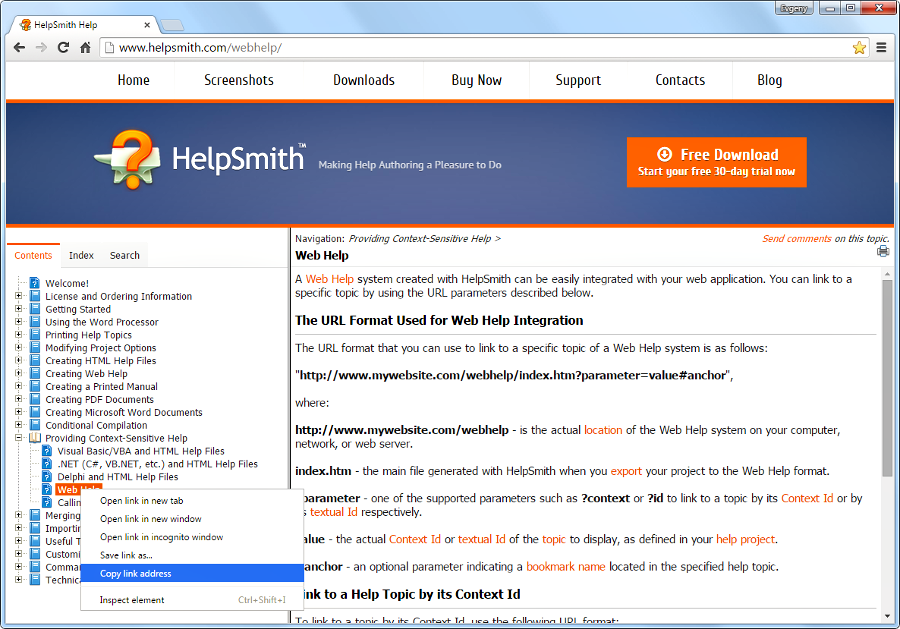Click the book icon beside Modifying Project Options

pos(35,347)
